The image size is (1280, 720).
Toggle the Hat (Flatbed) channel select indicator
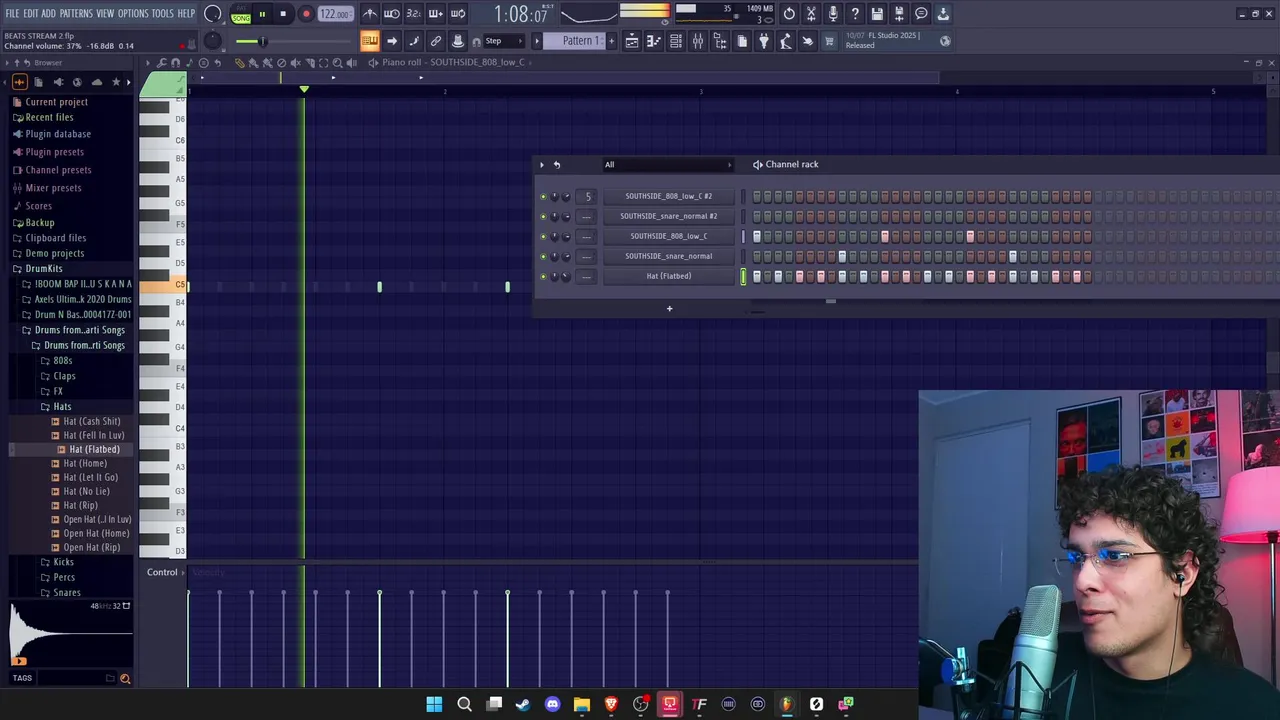(x=743, y=276)
